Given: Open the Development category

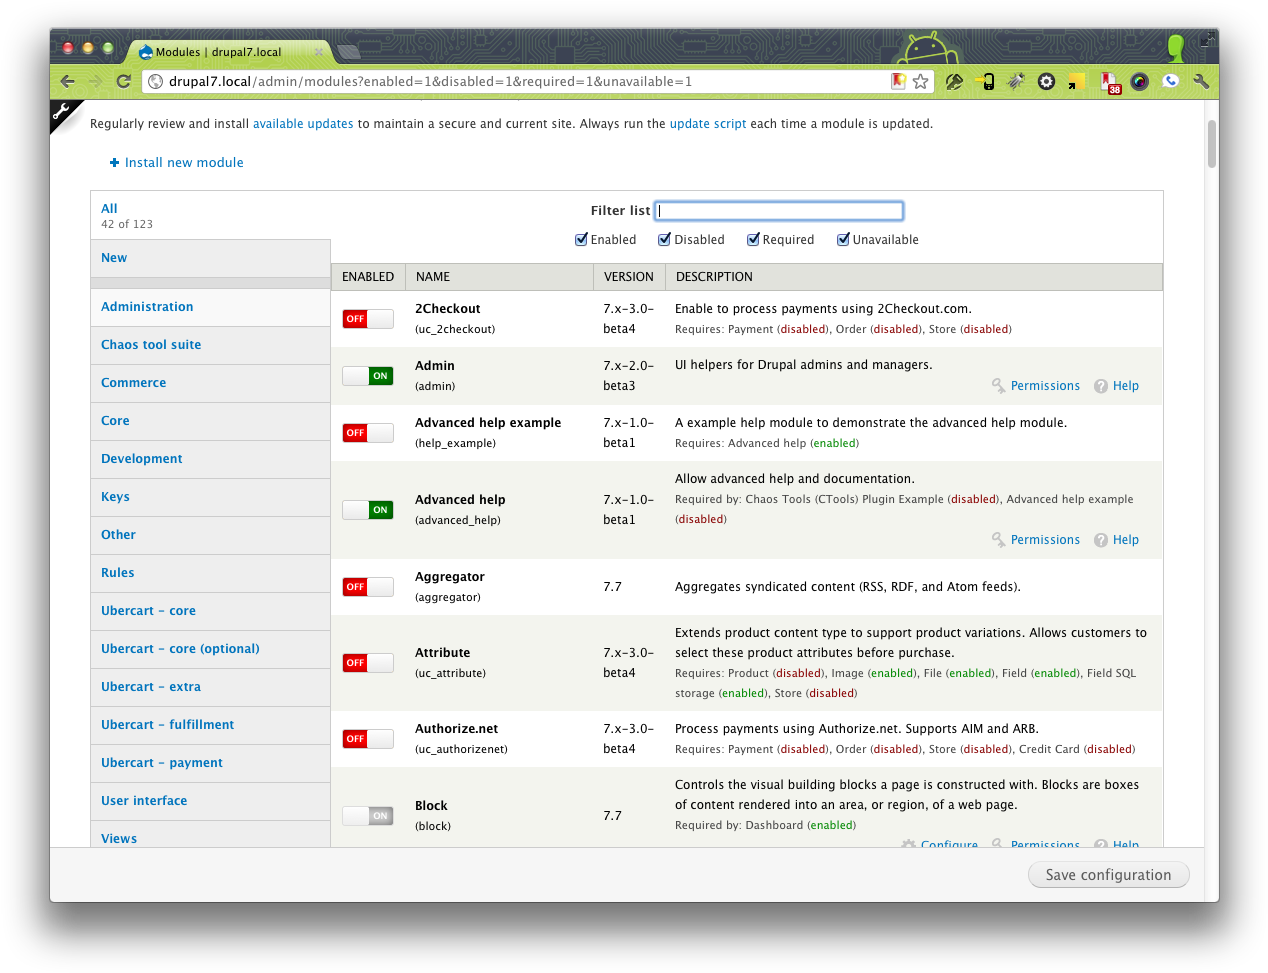Looking at the screenshot, I should pyautogui.click(x=210, y=459).
